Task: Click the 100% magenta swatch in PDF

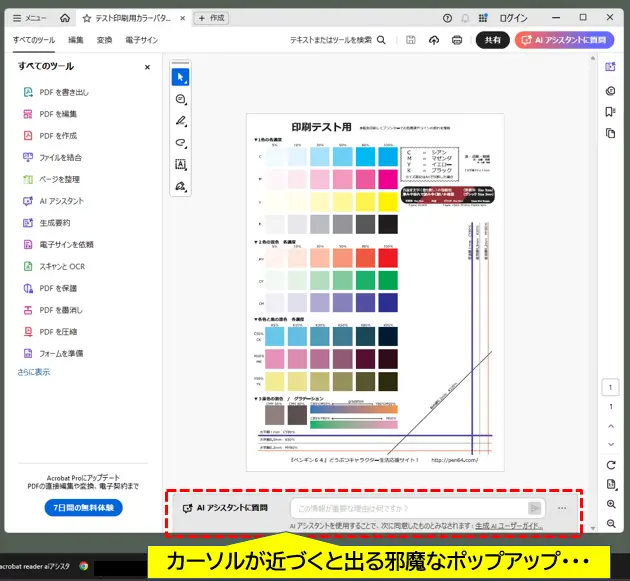Action: (x=388, y=179)
